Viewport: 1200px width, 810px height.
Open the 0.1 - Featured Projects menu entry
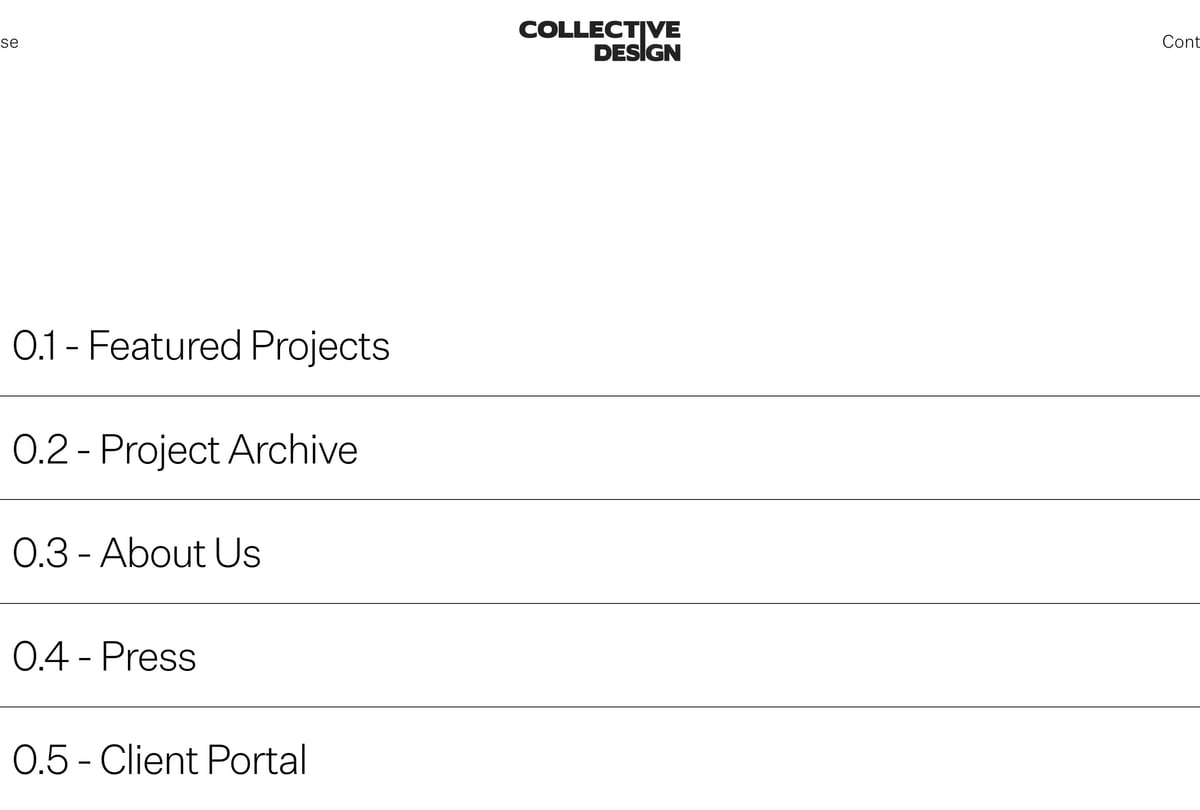(200, 346)
